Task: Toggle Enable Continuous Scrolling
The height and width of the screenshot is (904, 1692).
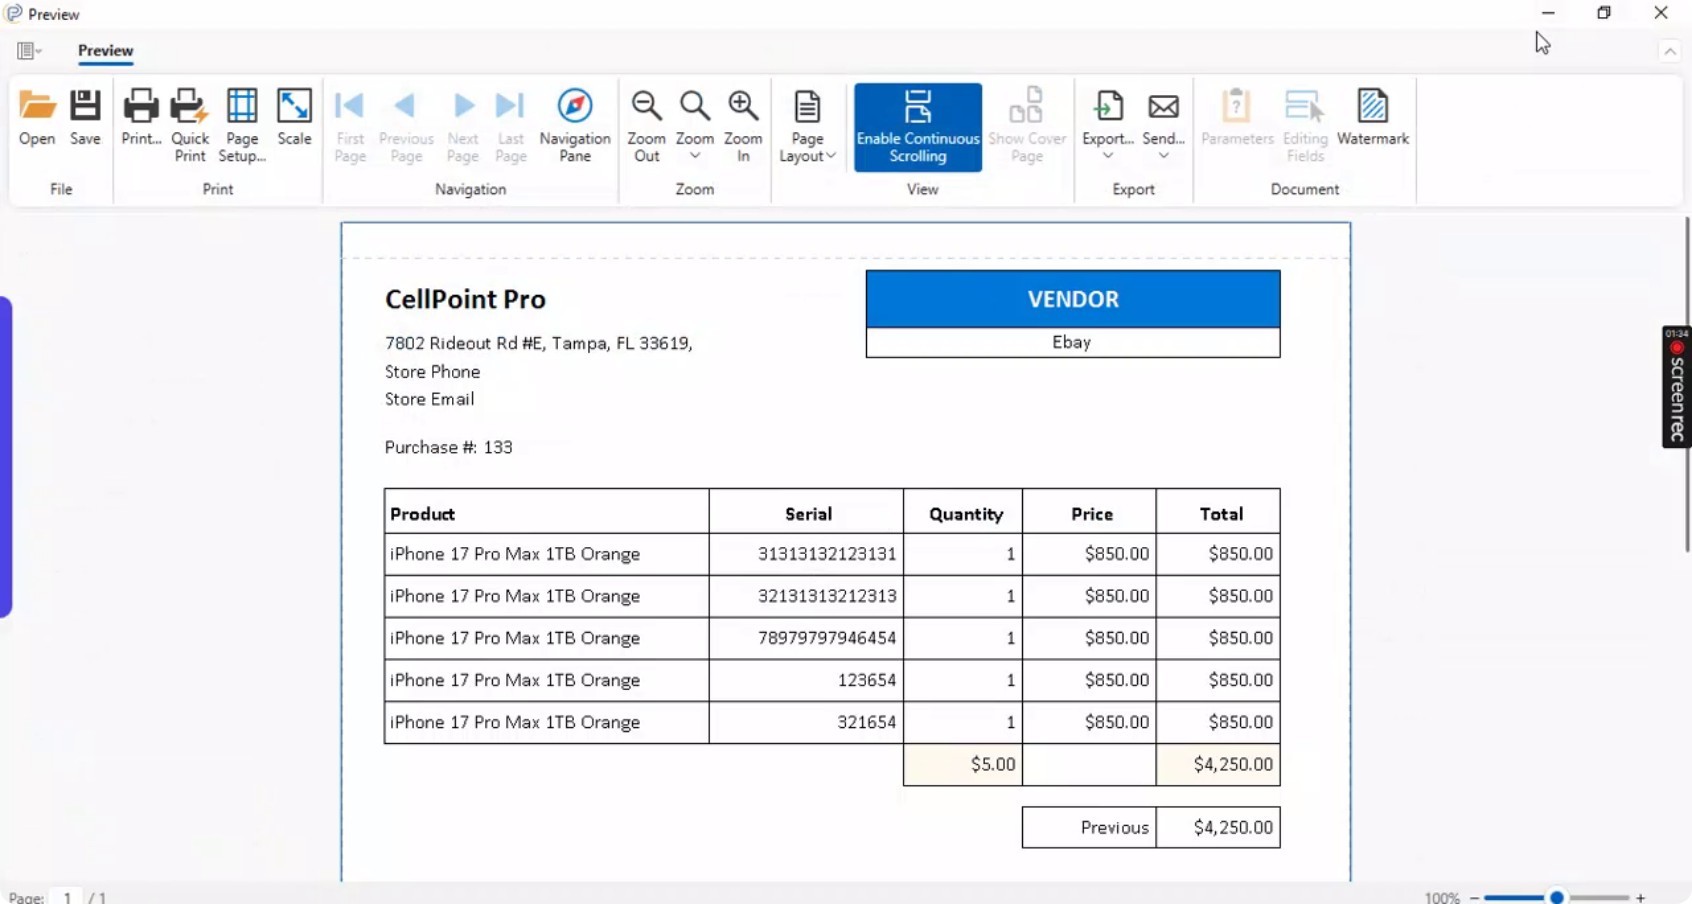Action: click(x=918, y=127)
